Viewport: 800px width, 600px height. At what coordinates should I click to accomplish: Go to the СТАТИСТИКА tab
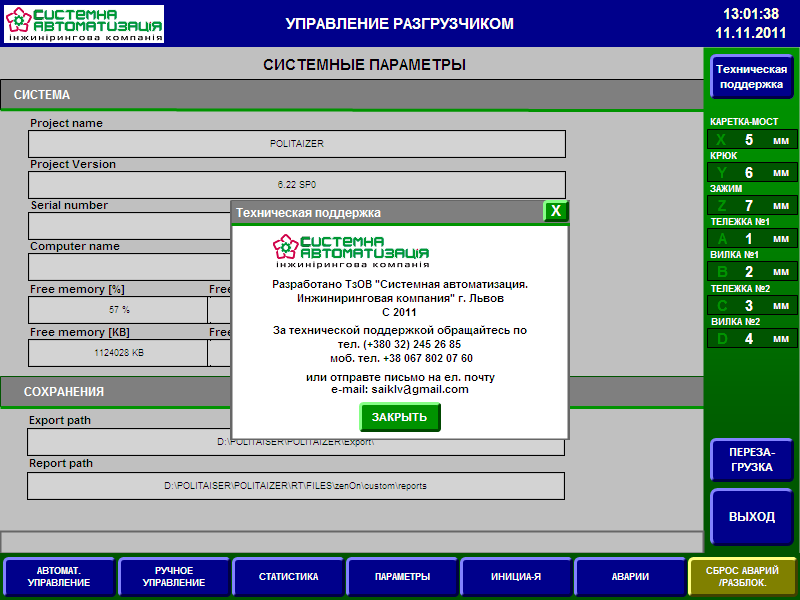tap(288, 577)
